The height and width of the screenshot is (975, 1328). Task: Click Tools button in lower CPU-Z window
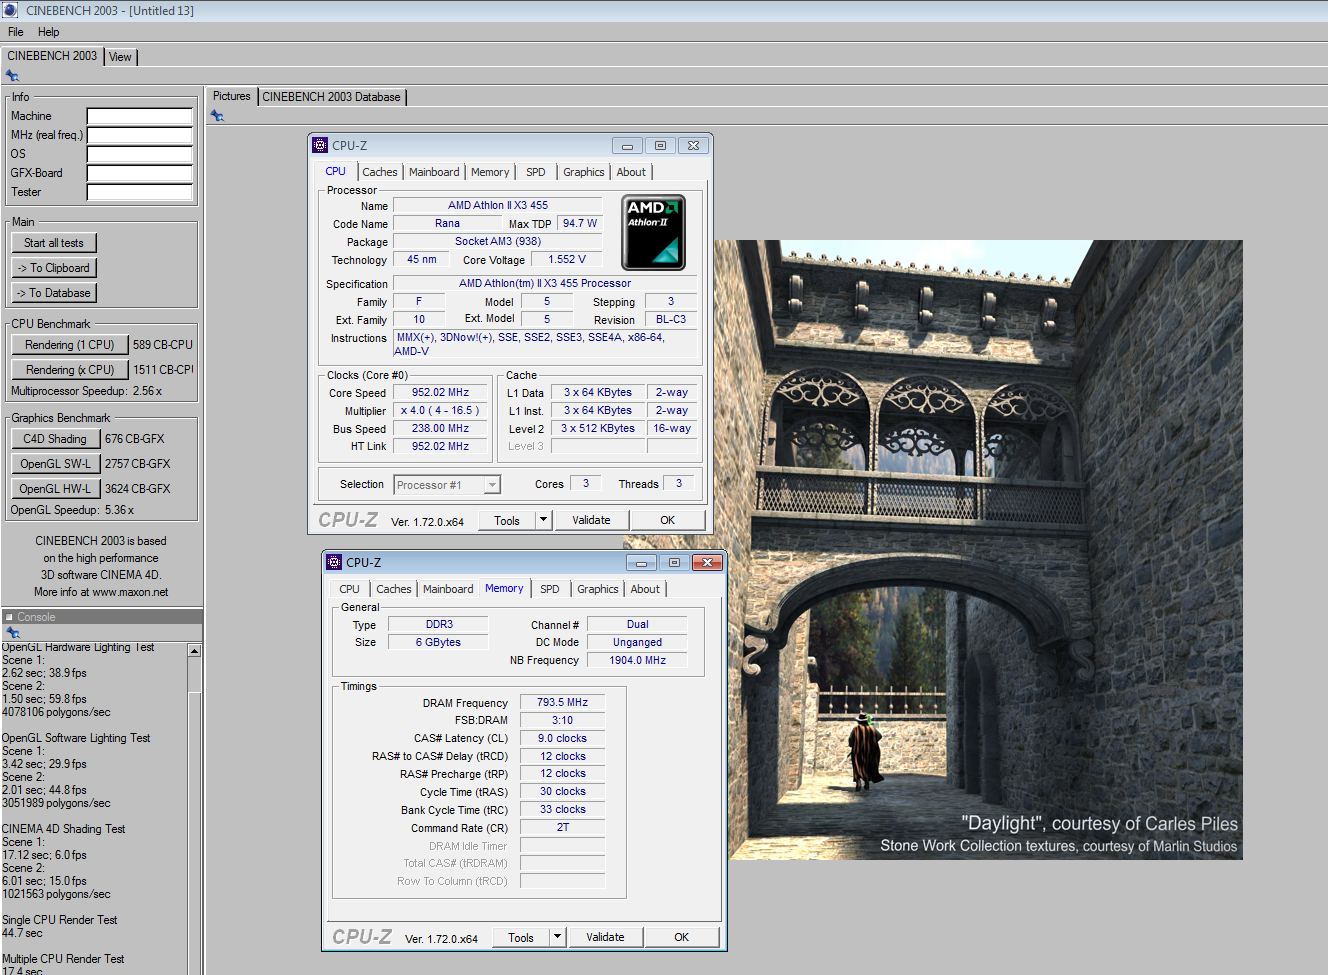point(521,937)
